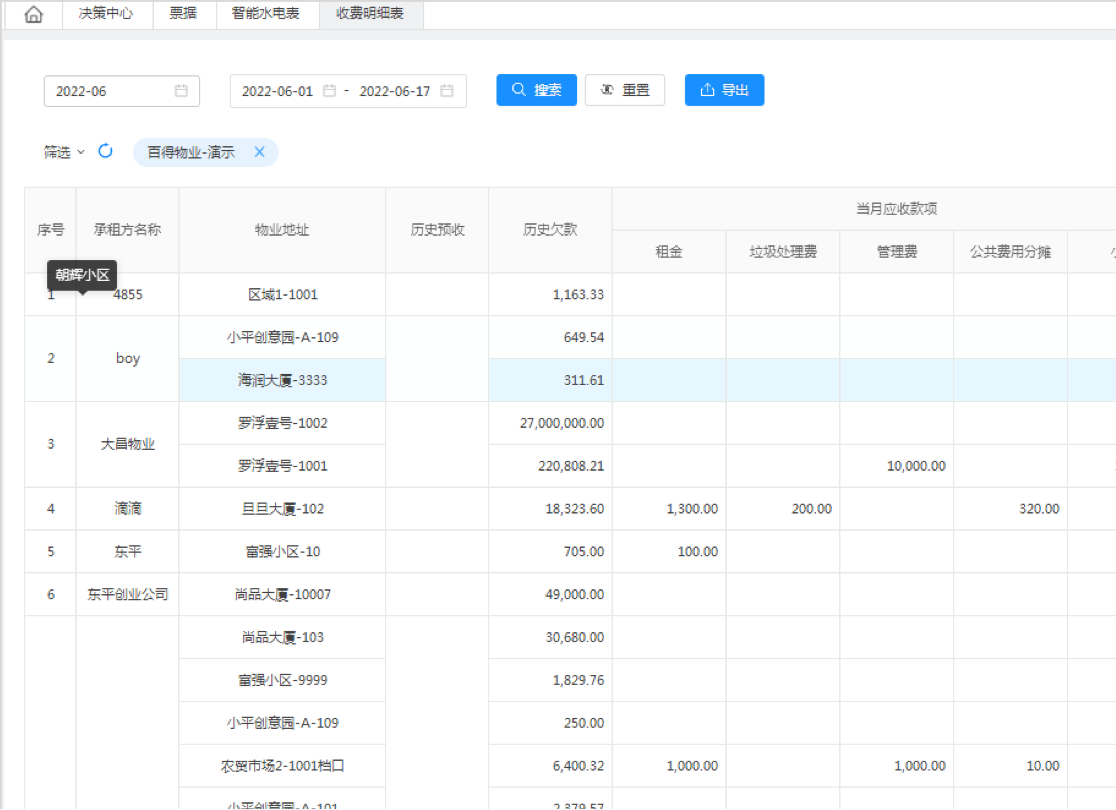1116x810 pixels.
Task: Click the 200.00 garbage fee value
Action: pyautogui.click(x=811, y=508)
